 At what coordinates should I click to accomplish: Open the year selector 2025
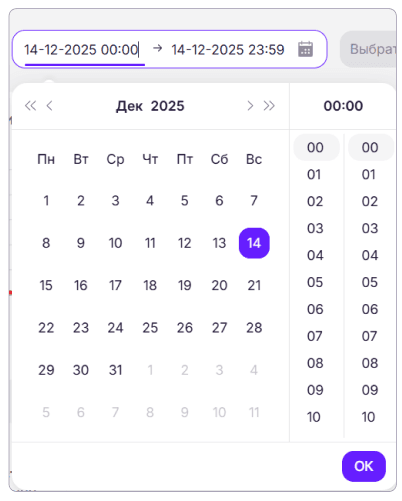167,106
